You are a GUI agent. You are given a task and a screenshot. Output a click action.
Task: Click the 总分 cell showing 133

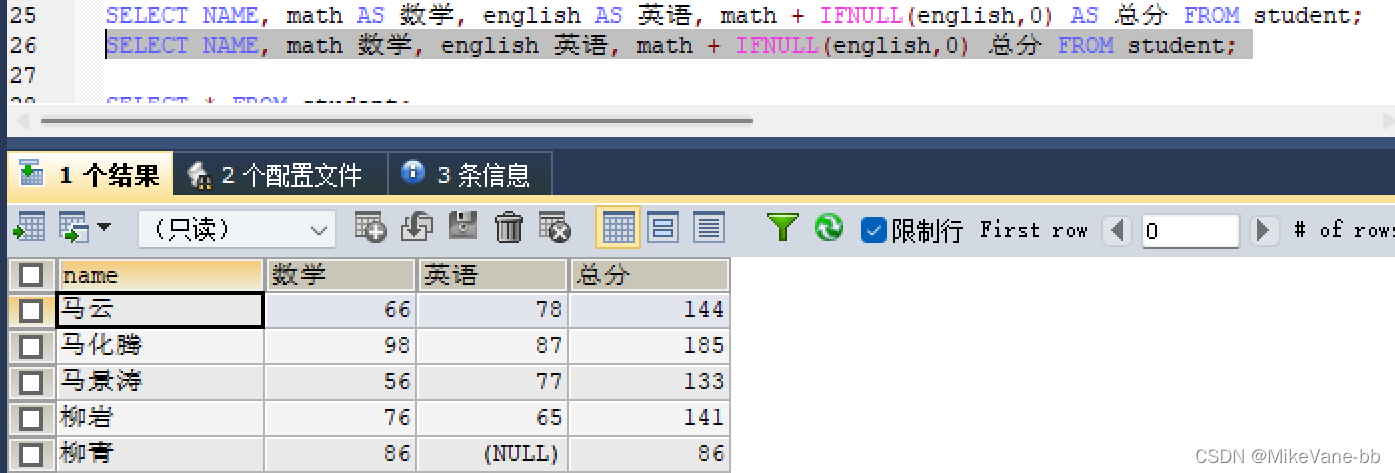tap(649, 382)
